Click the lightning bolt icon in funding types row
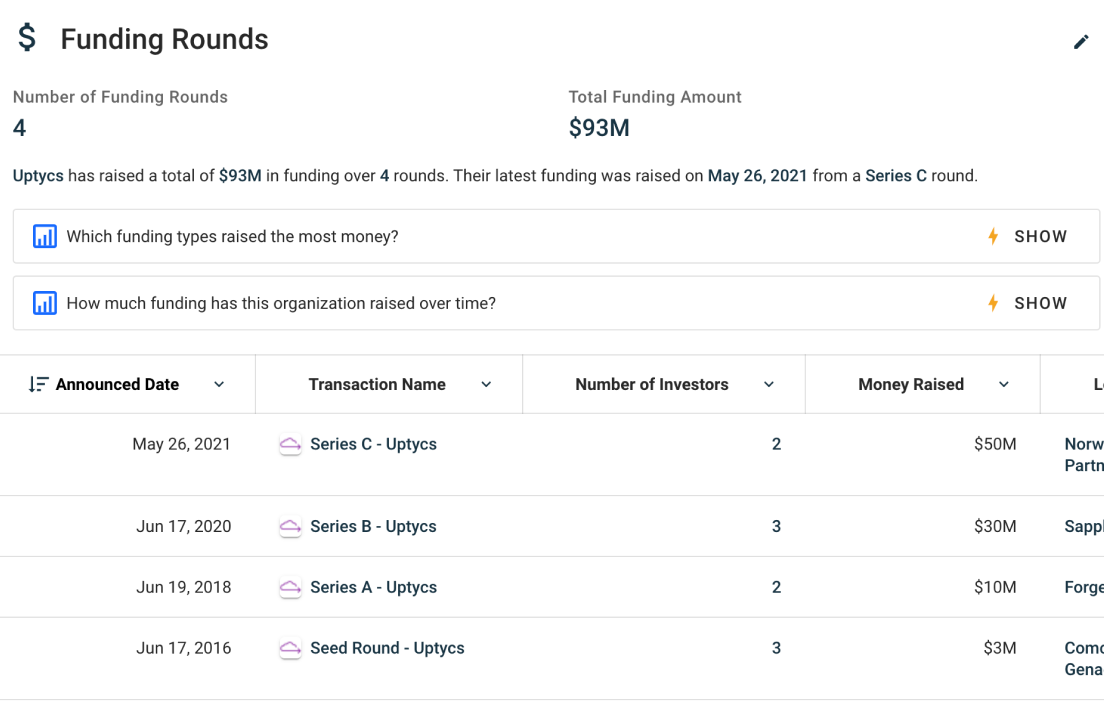Screen dimensions: 1104x720 [993, 236]
